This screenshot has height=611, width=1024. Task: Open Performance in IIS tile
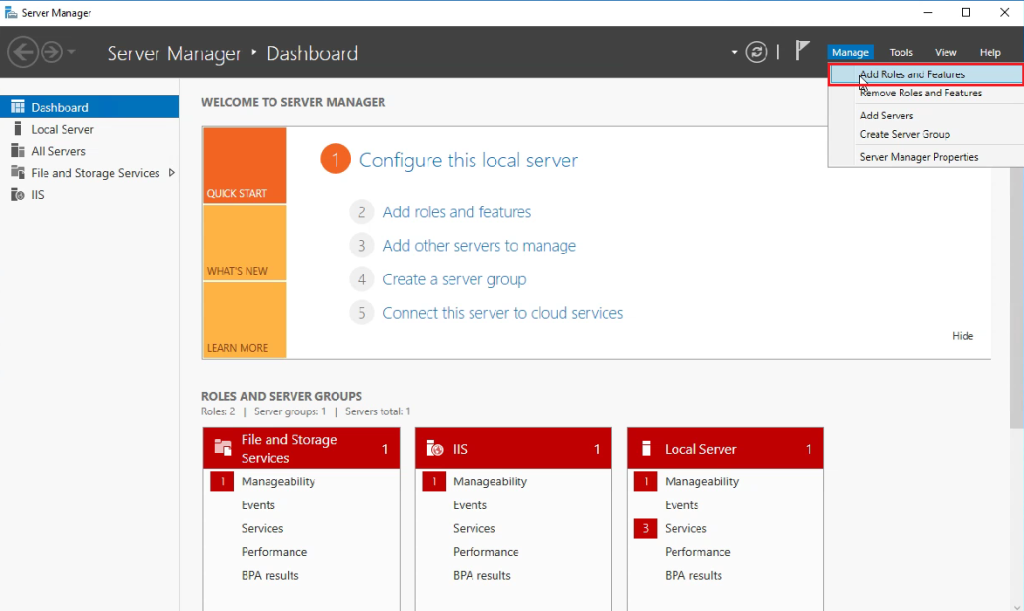point(485,552)
